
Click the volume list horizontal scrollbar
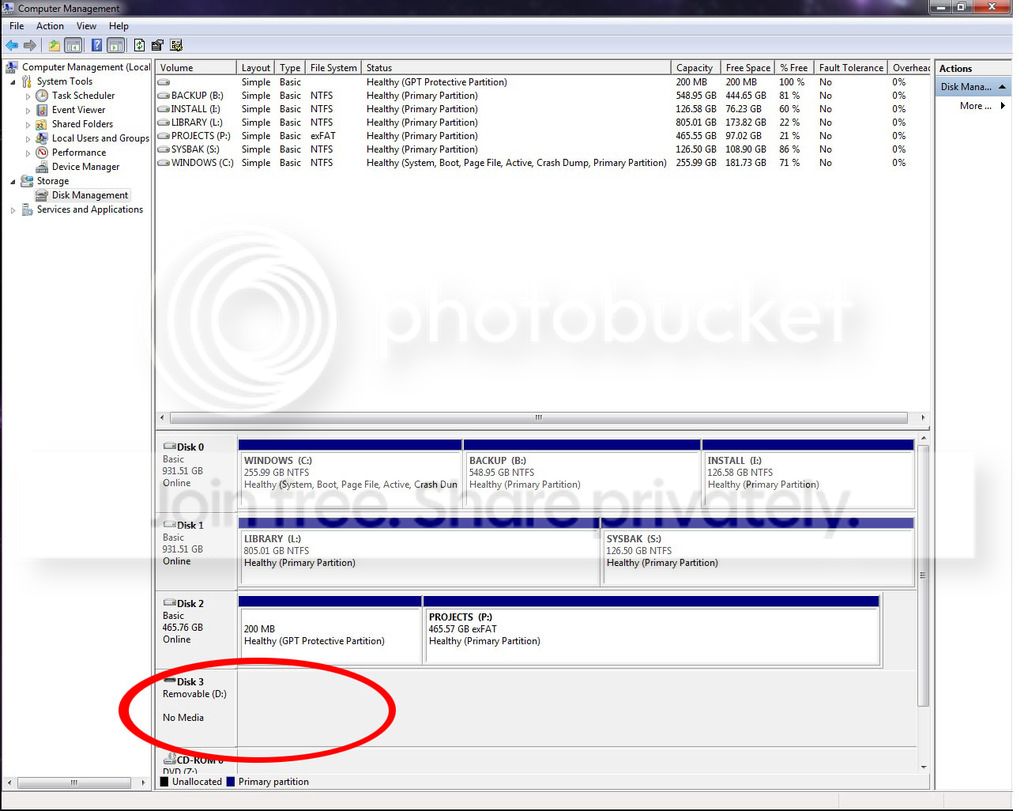(x=539, y=417)
